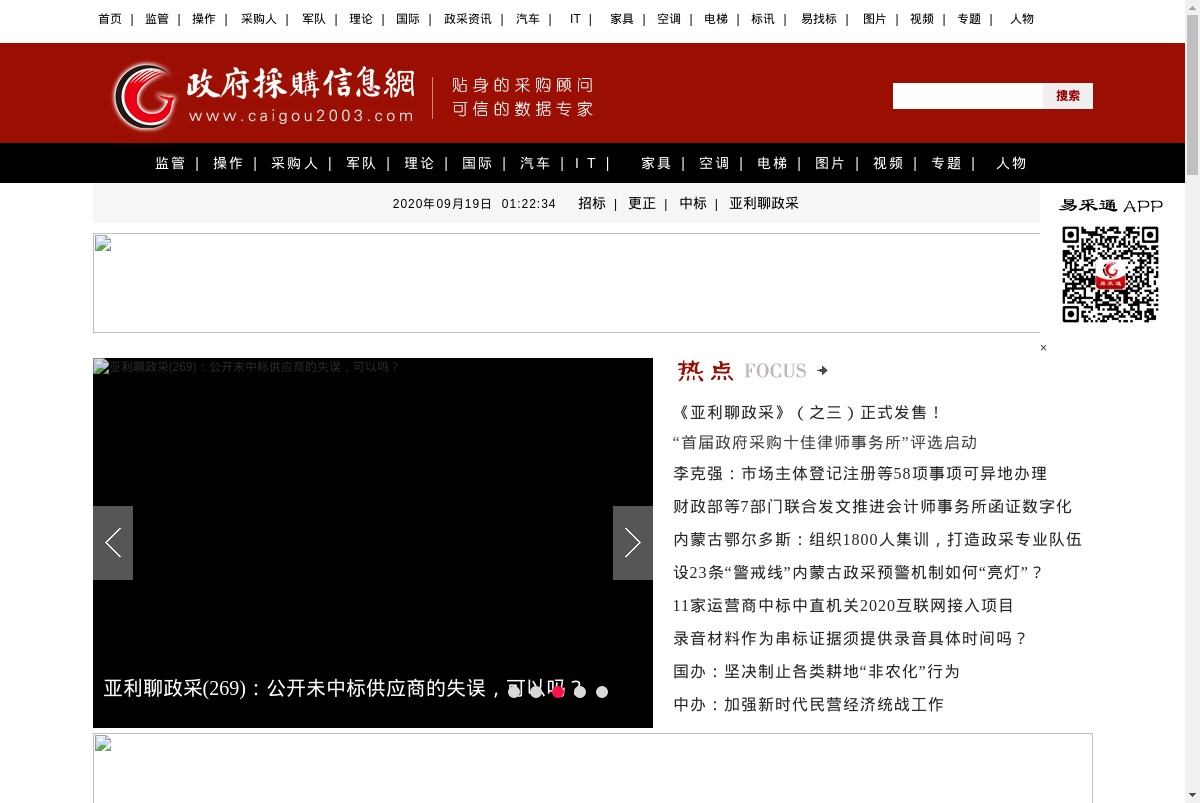1200x803 pixels.
Task: Open 人物 in top navigation
Action: click(1022, 19)
